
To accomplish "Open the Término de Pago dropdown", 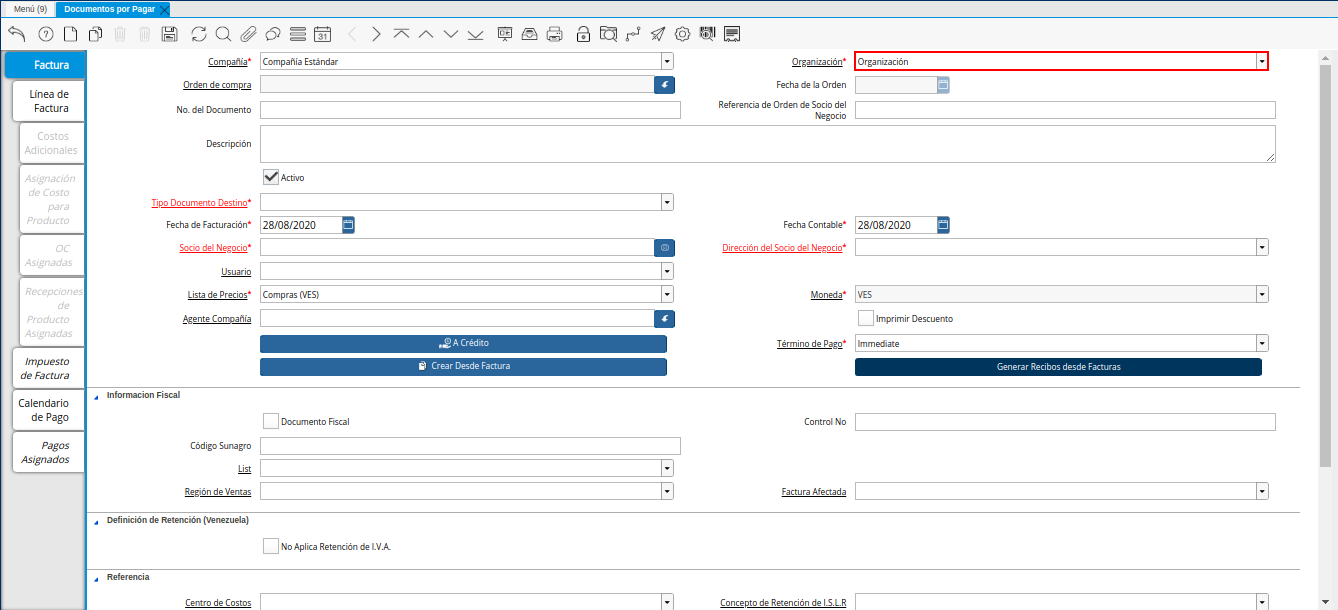I will [x=1262, y=343].
